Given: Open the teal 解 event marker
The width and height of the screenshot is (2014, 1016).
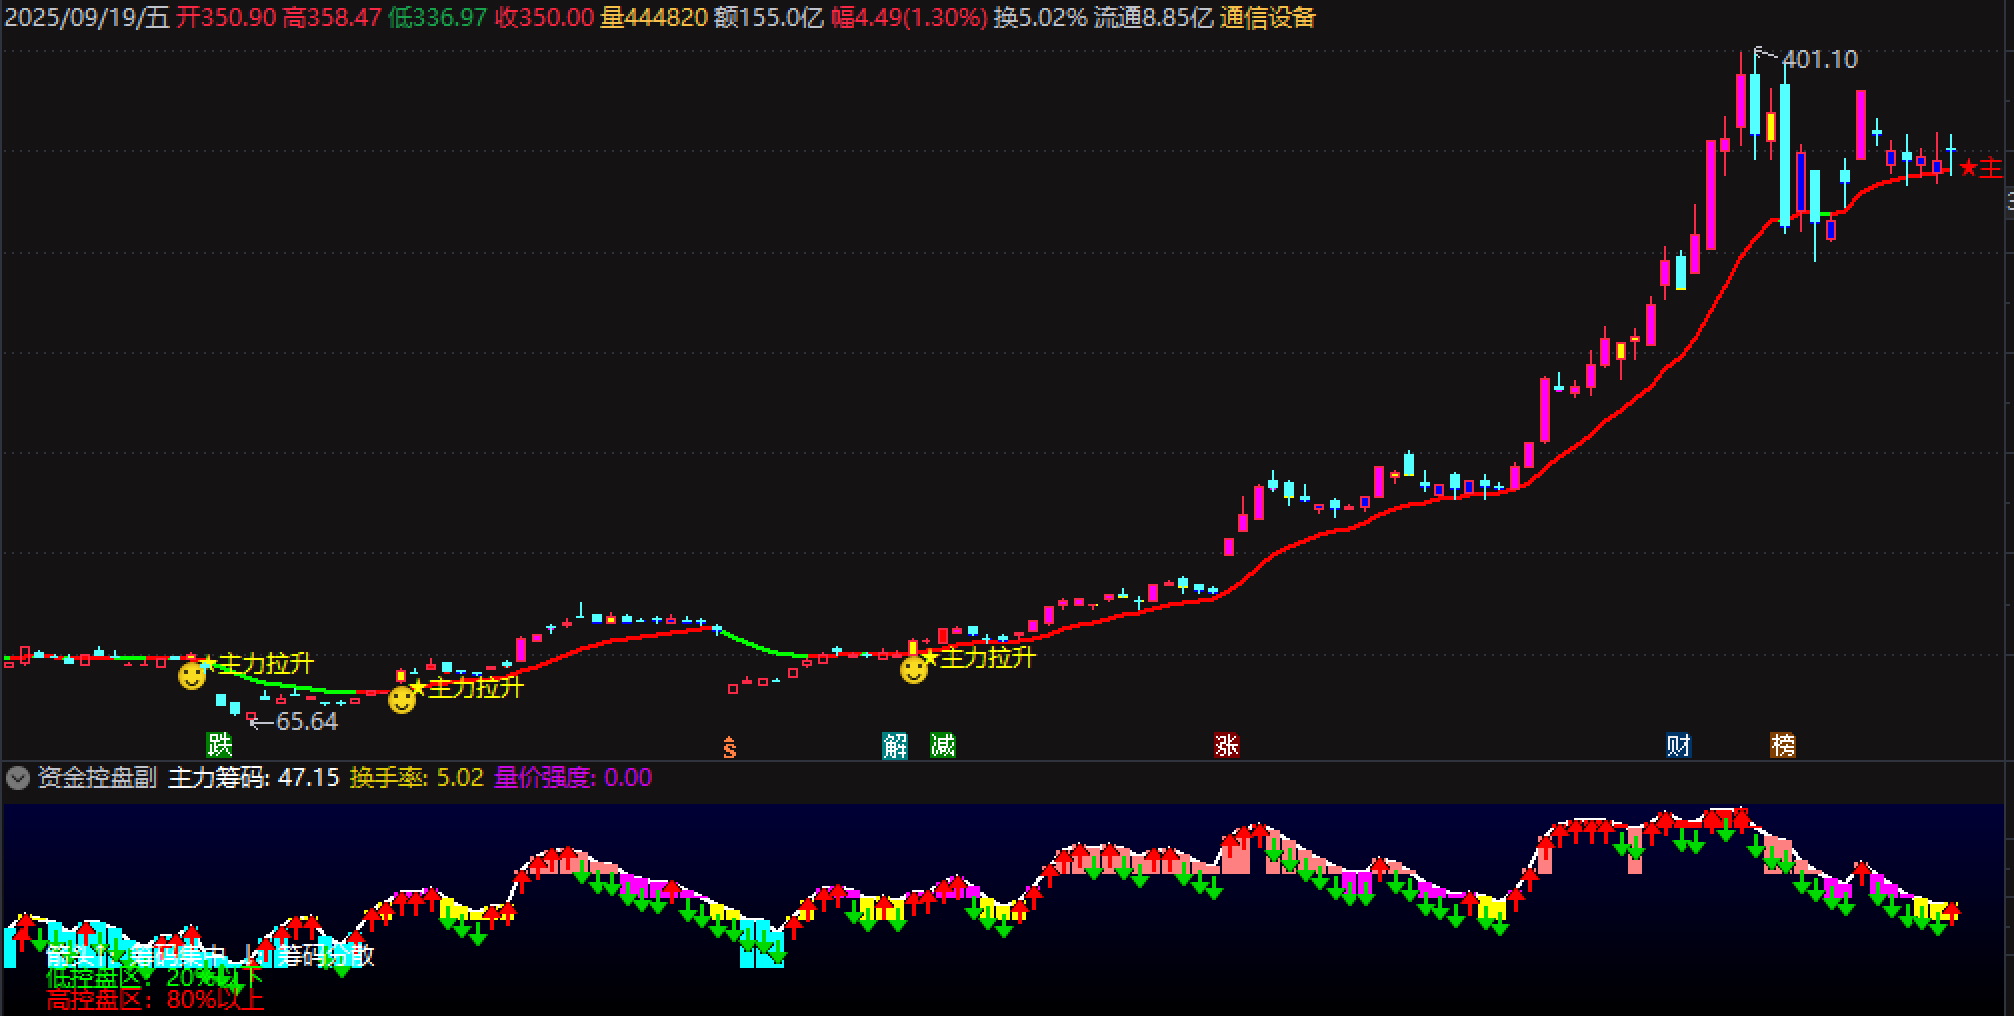Looking at the screenshot, I should (894, 745).
